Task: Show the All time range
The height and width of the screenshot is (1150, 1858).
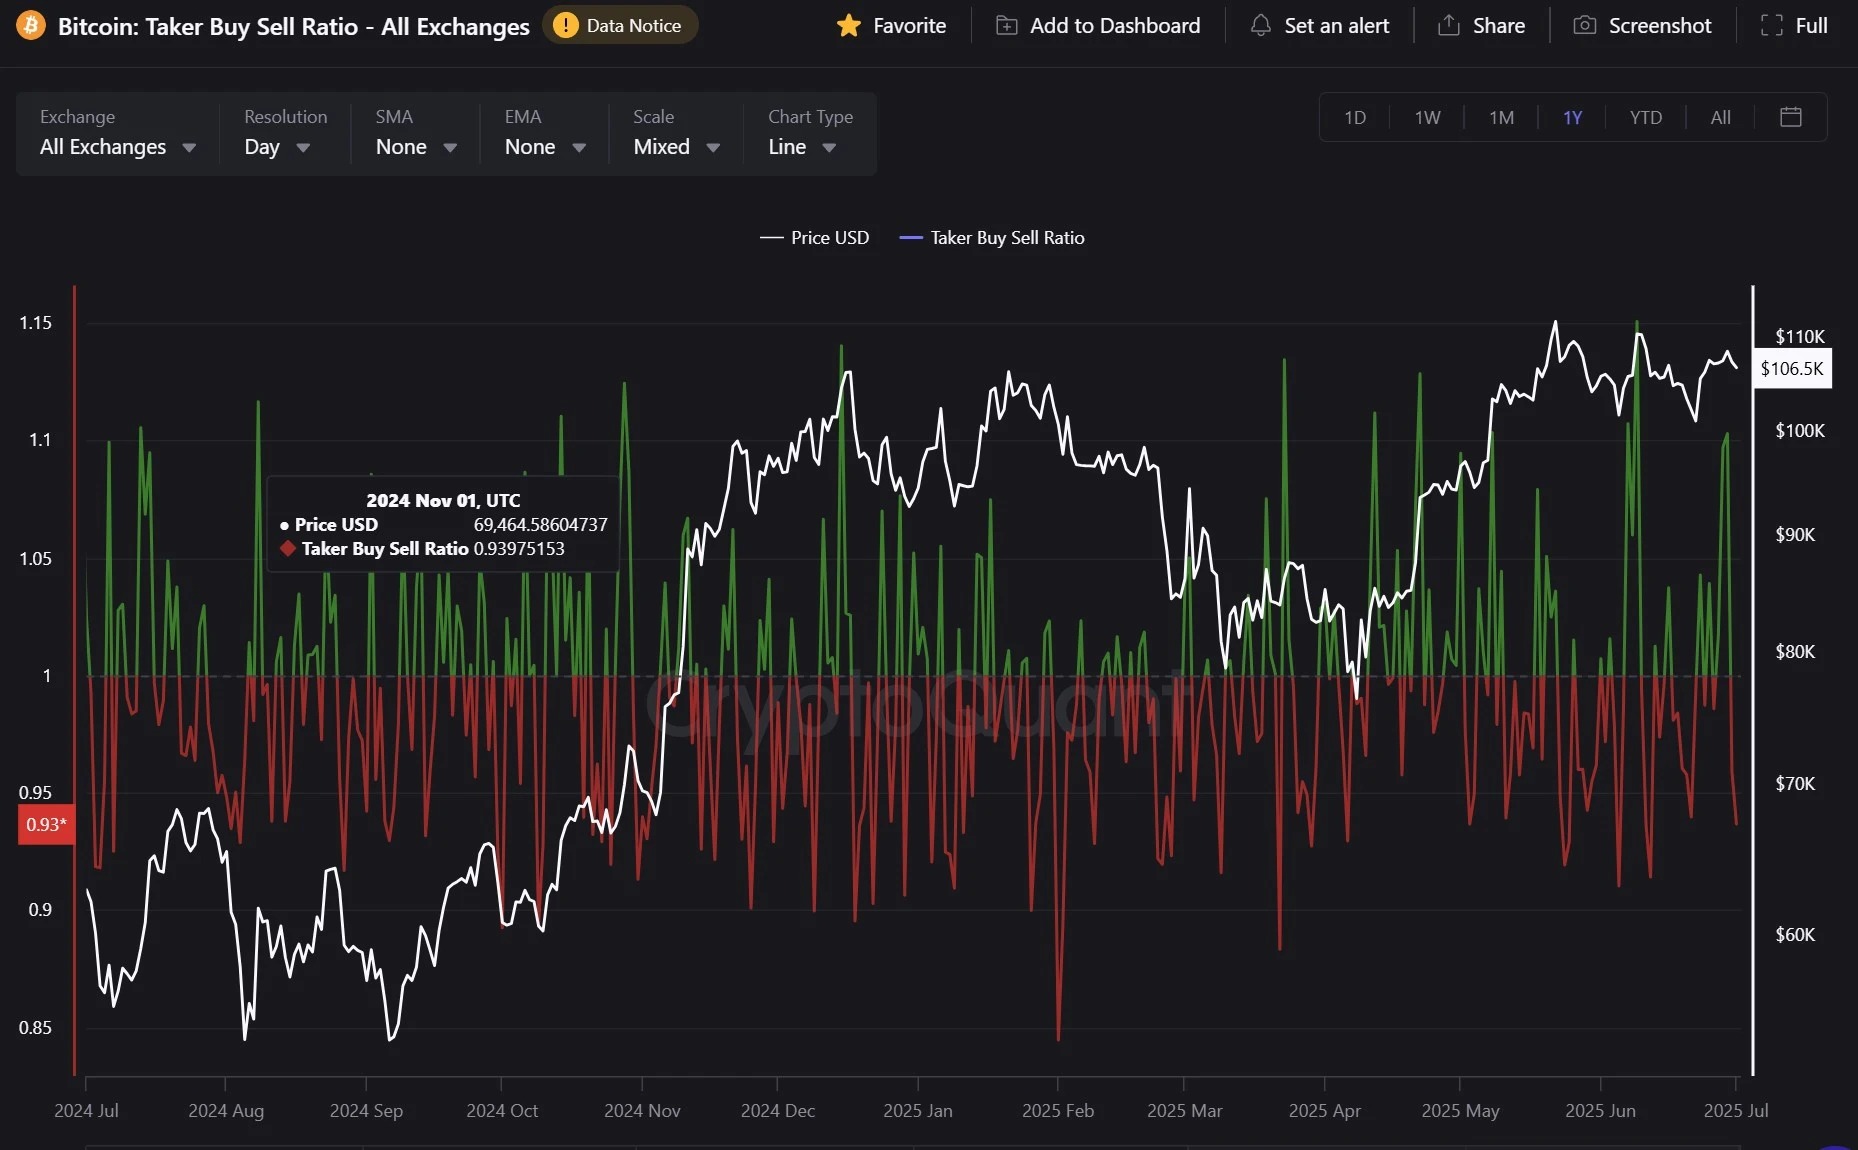Action: [x=1720, y=118]
